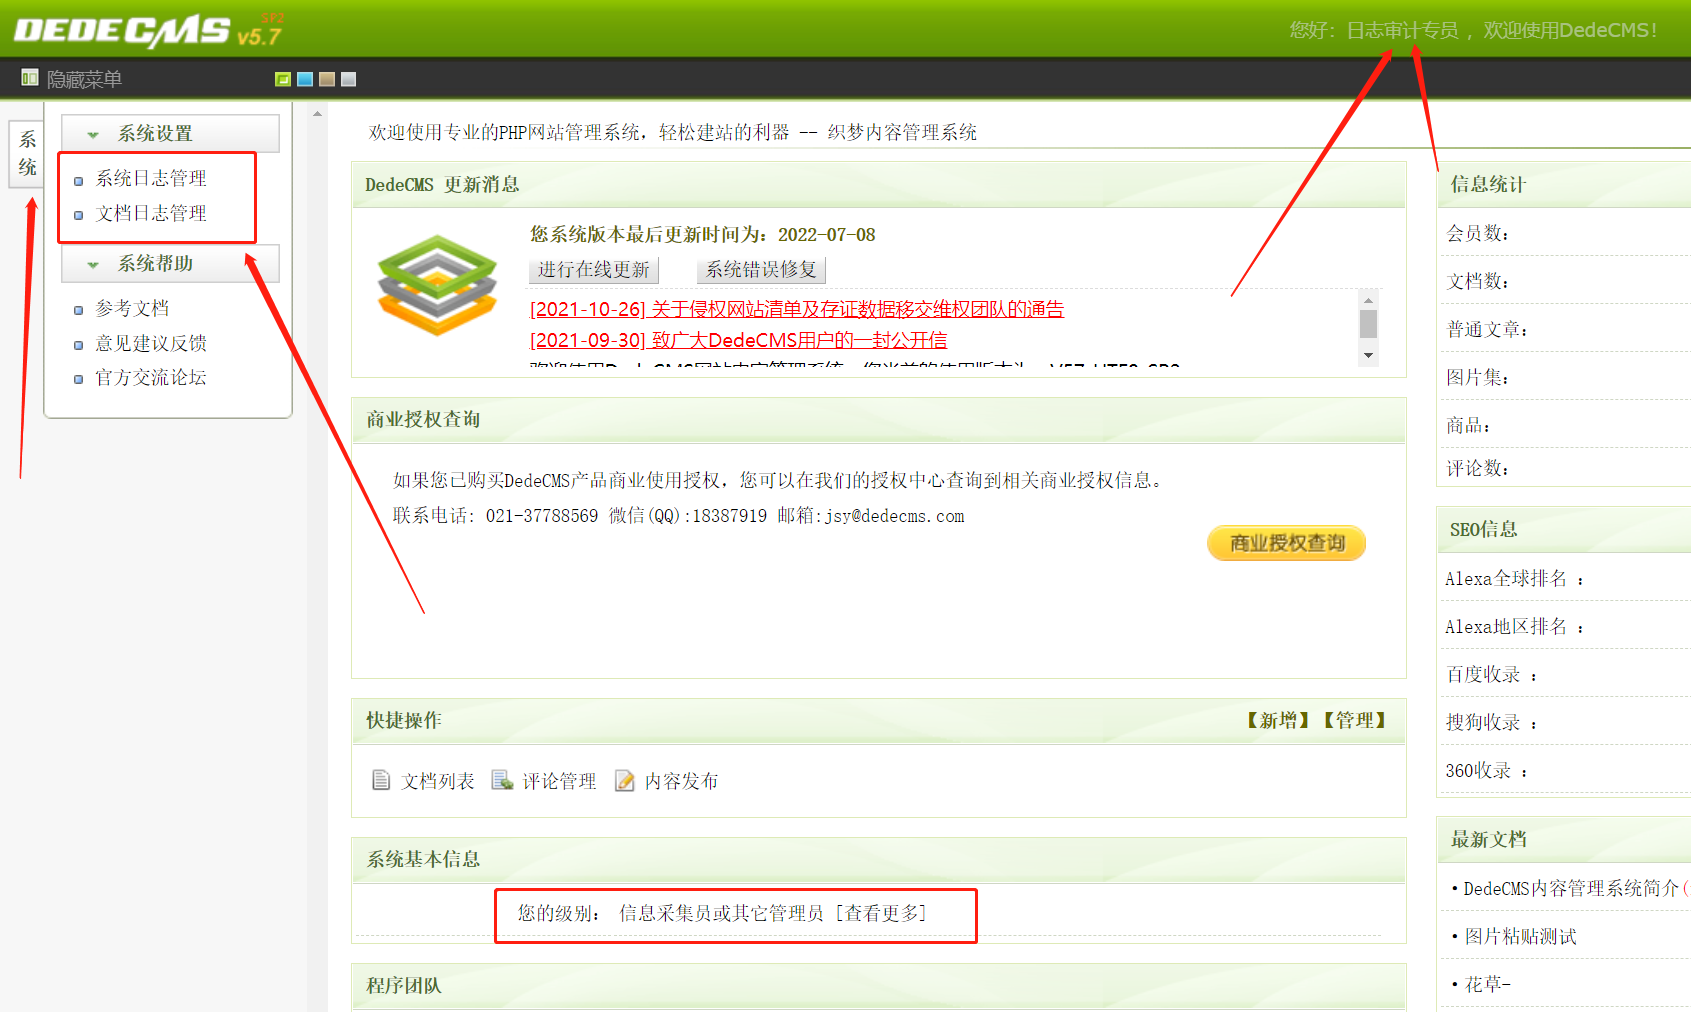This screenshot has height=1012, width=1691.
Task: Click the bullet icon beside 文档日志管理
Action: pos(79,215)
